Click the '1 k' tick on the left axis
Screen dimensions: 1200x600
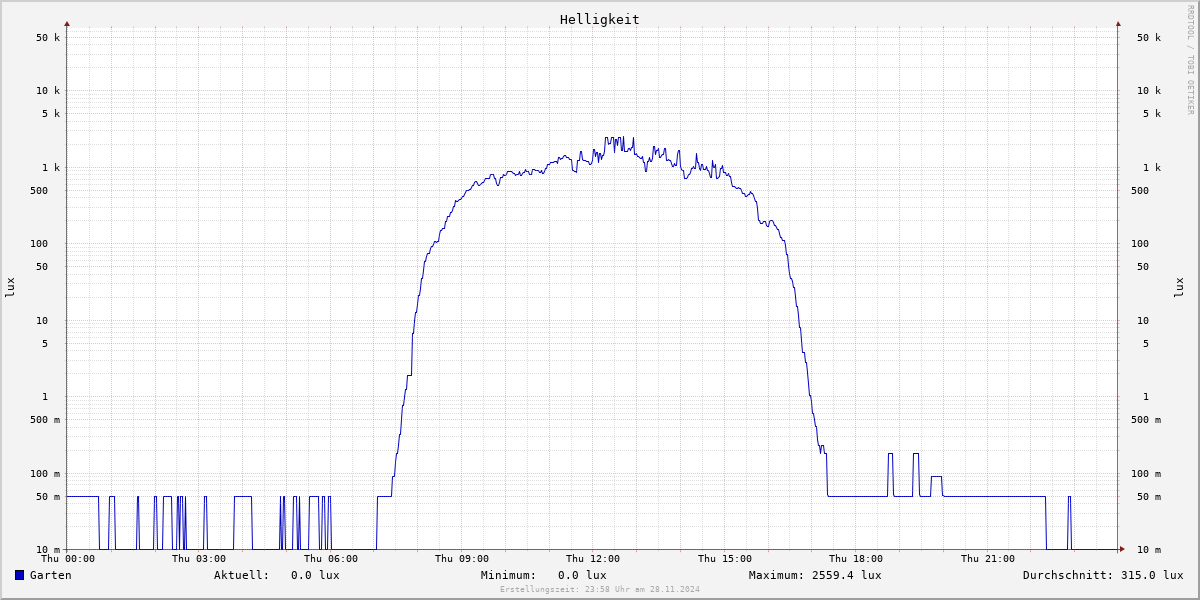(51, 168)
